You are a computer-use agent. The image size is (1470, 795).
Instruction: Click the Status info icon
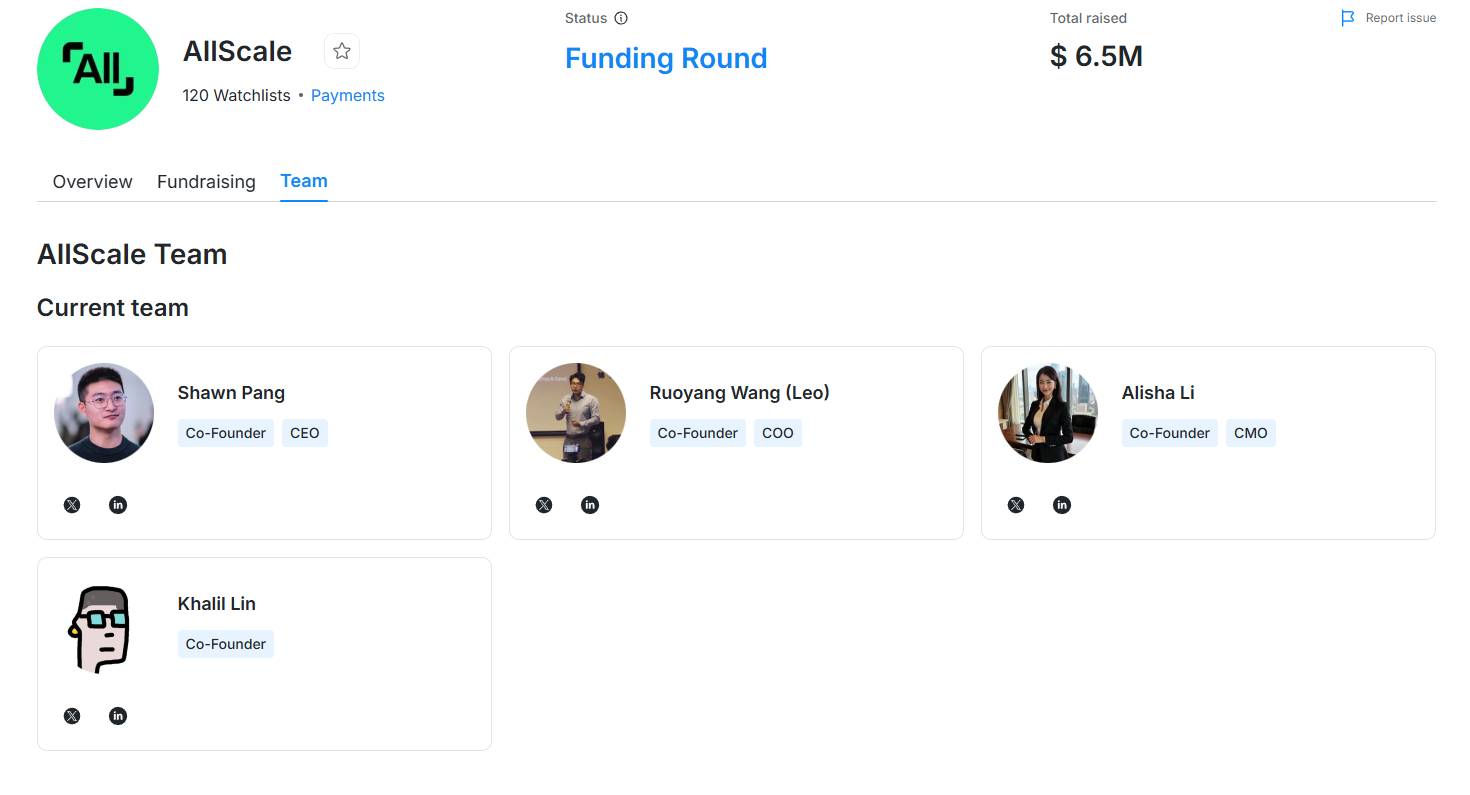[x=621, y=18]
